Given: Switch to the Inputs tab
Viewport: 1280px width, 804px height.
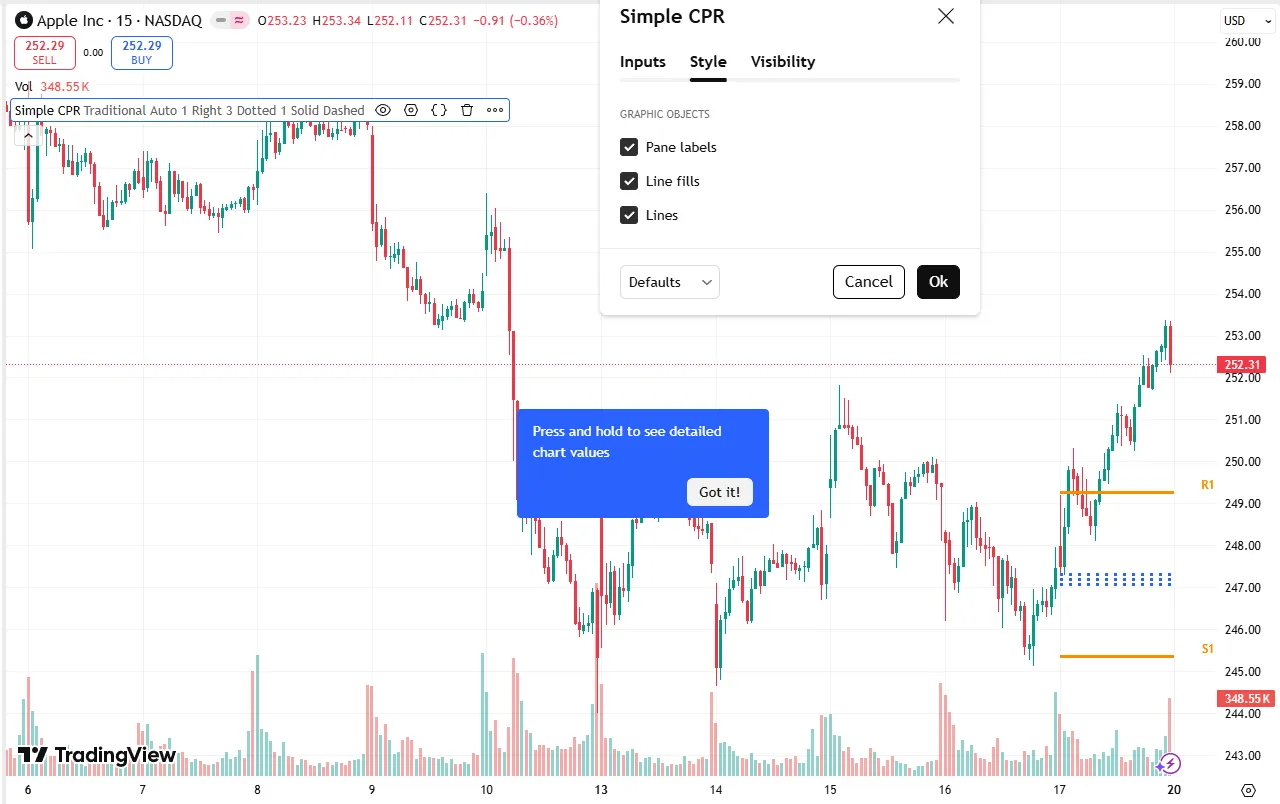Looking at the screenshot, I should (x=642, y=62).
